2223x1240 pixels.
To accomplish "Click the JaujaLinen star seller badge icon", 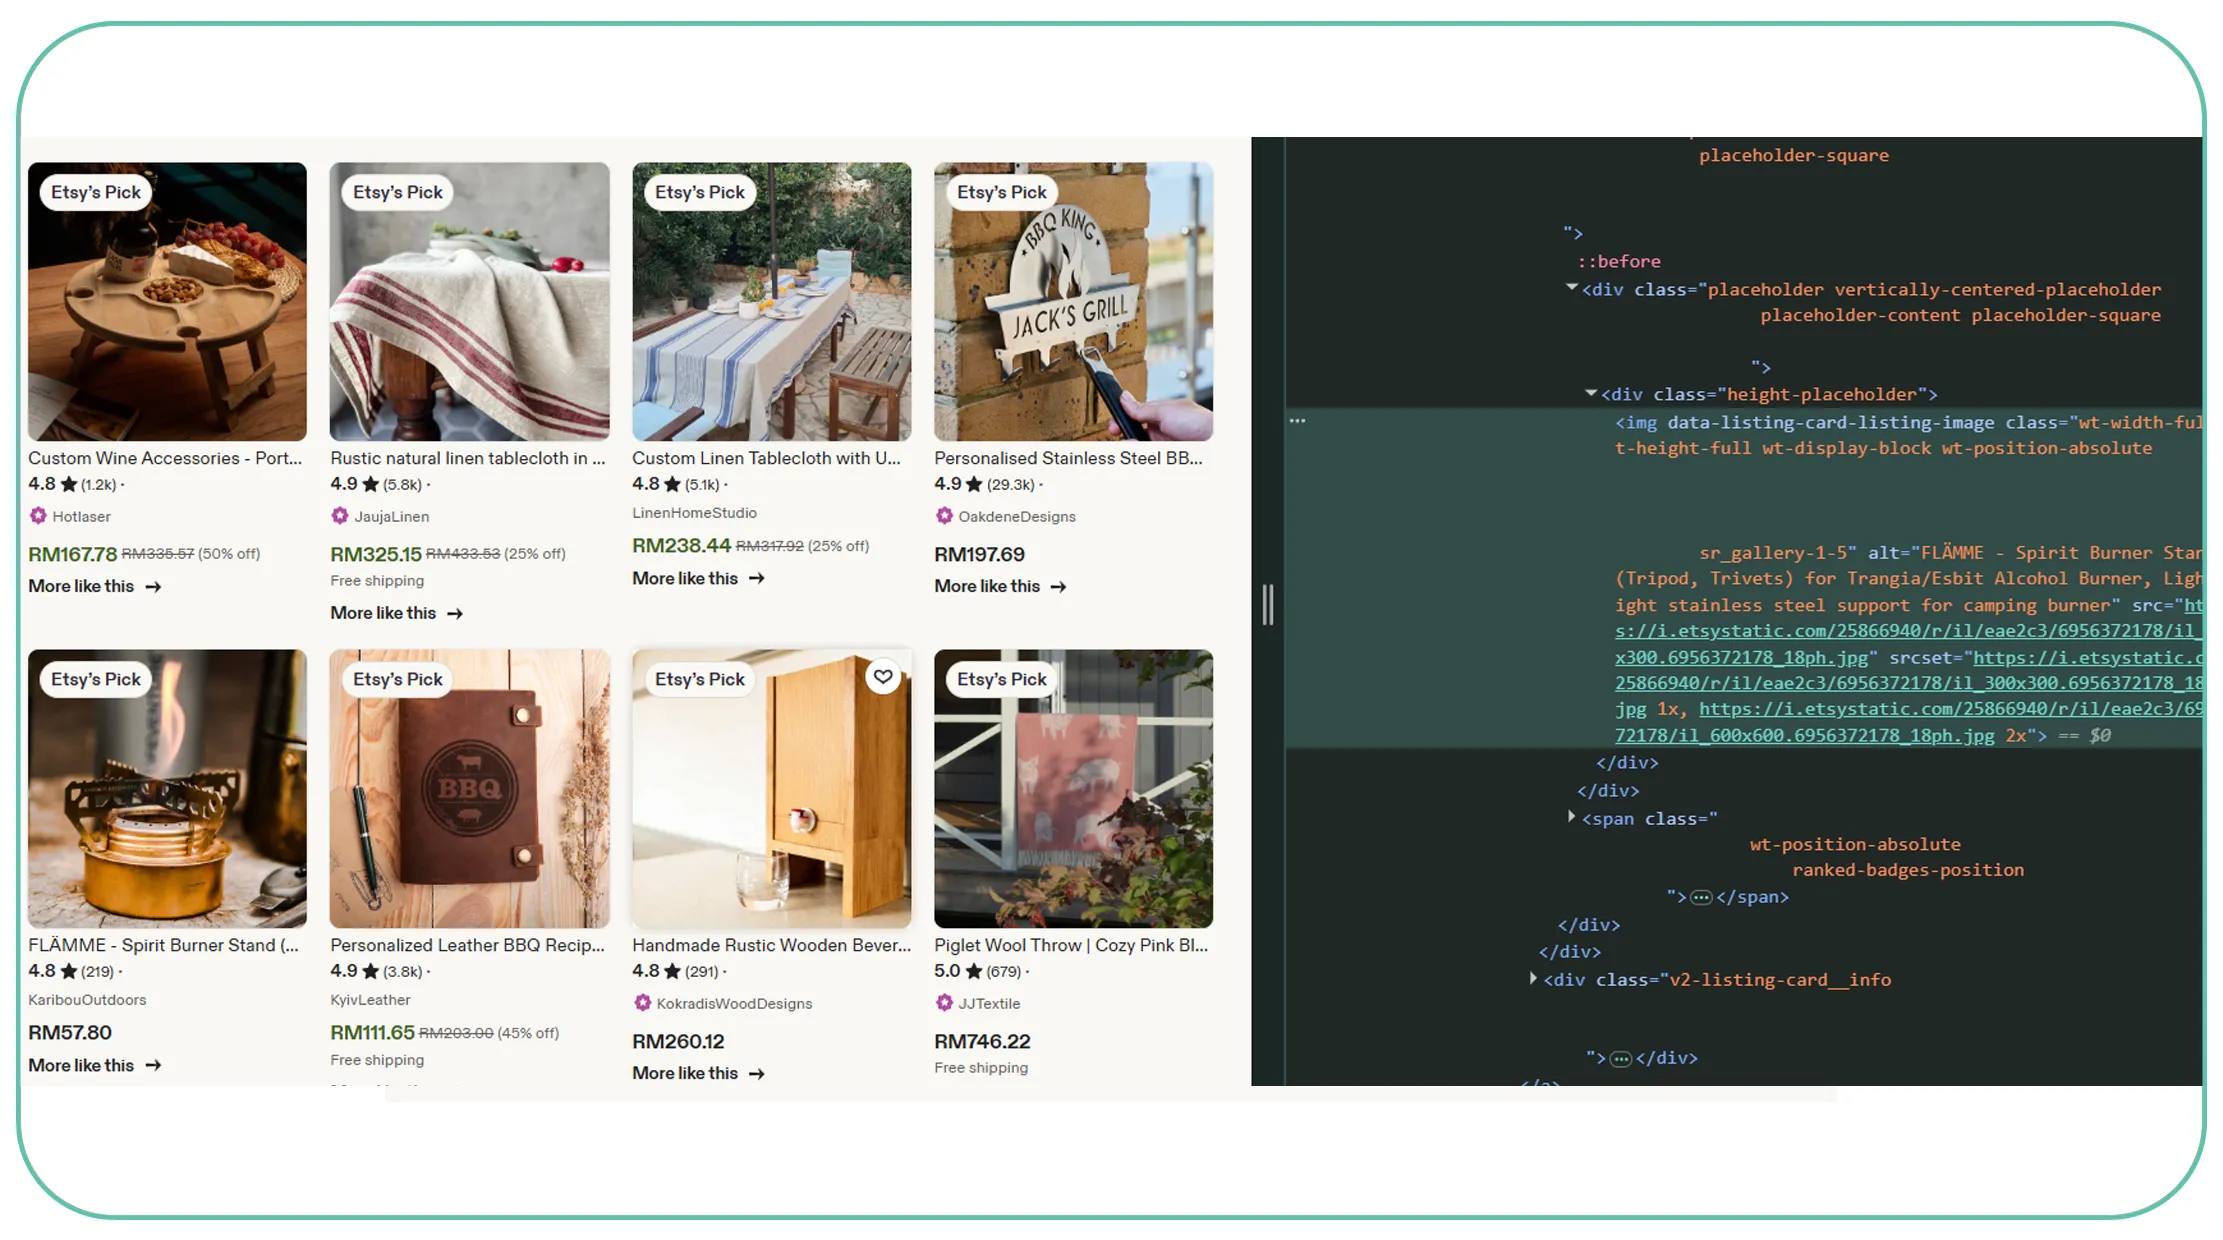I will click(340, 516).
